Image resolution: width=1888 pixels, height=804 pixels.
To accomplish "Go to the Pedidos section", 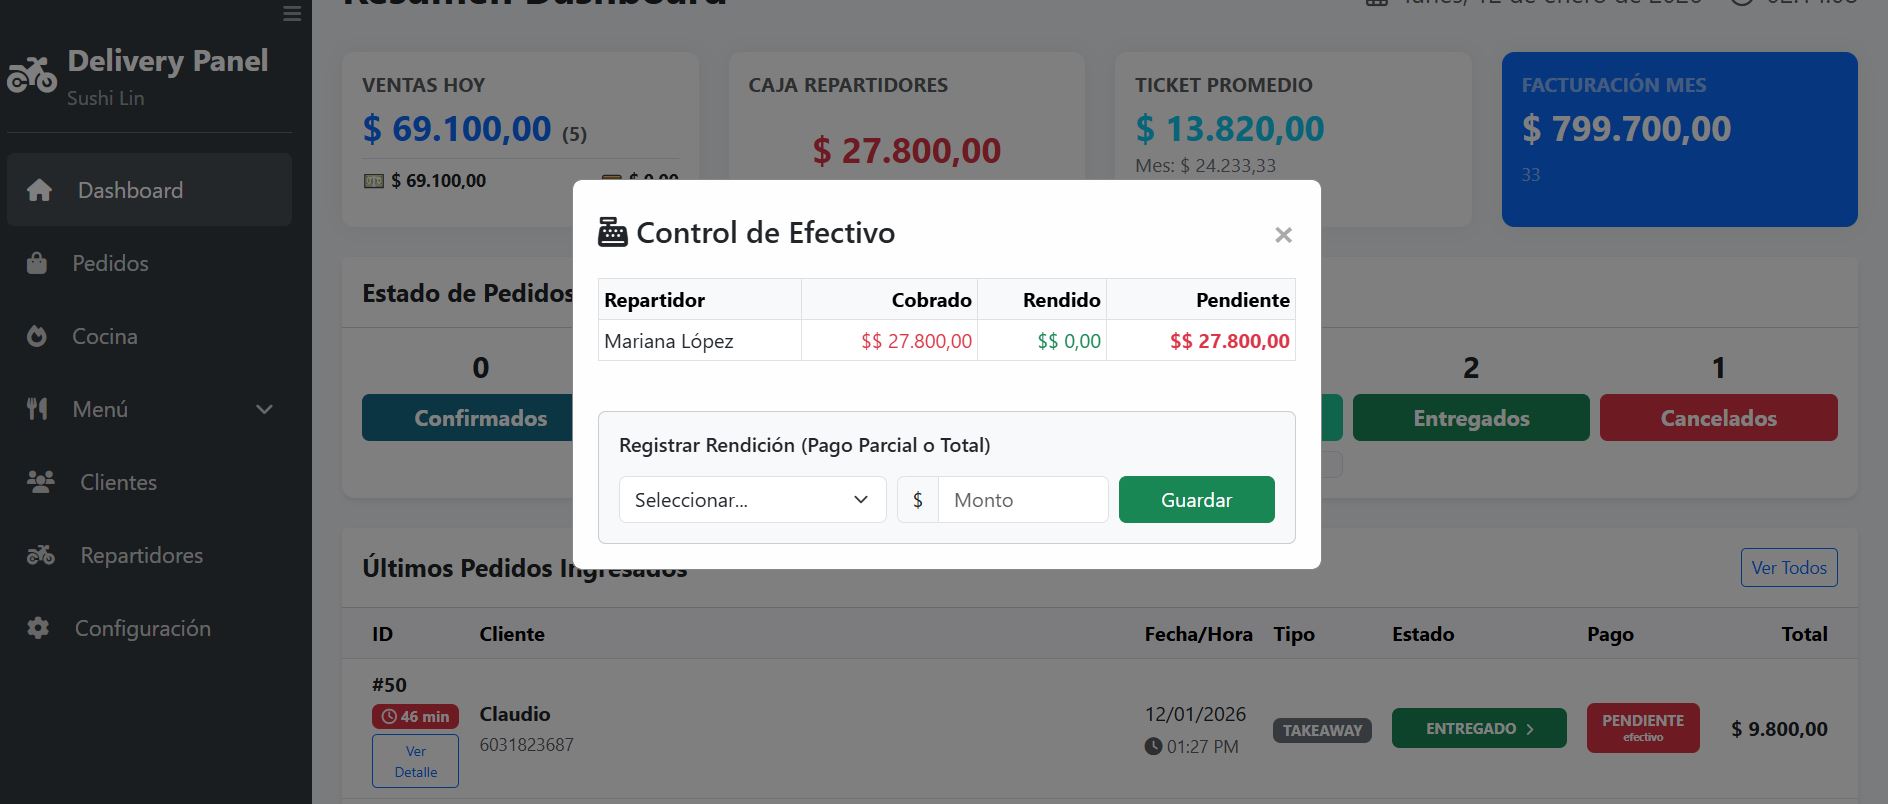I will (110, 263).
